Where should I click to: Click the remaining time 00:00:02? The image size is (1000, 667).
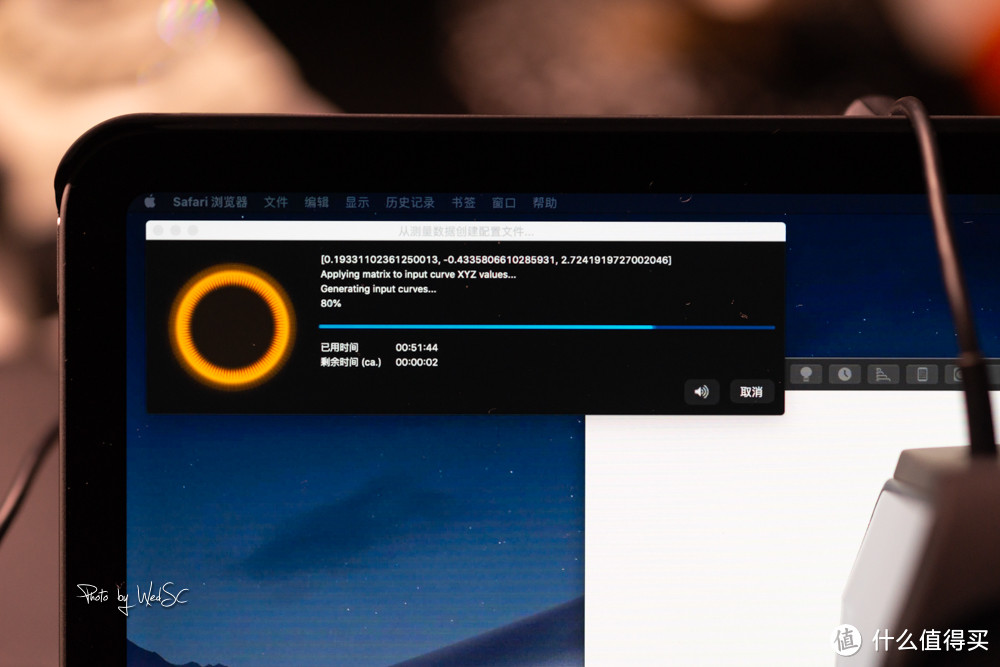tap(416, 362)
